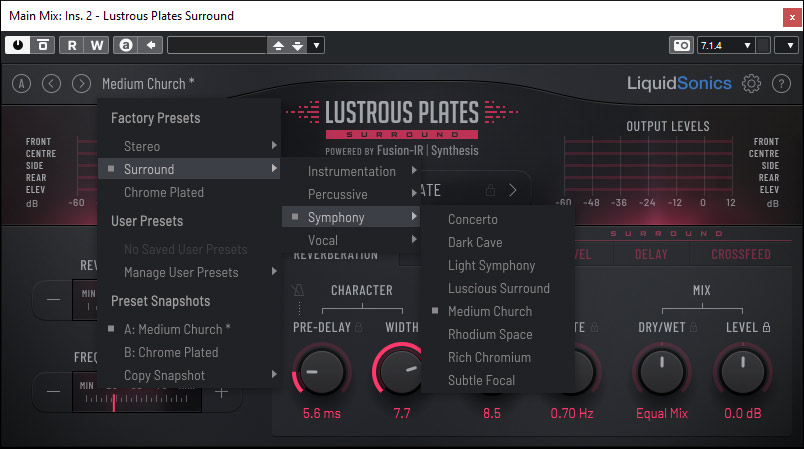Click the Pre-Delay knob

(321, 372)
